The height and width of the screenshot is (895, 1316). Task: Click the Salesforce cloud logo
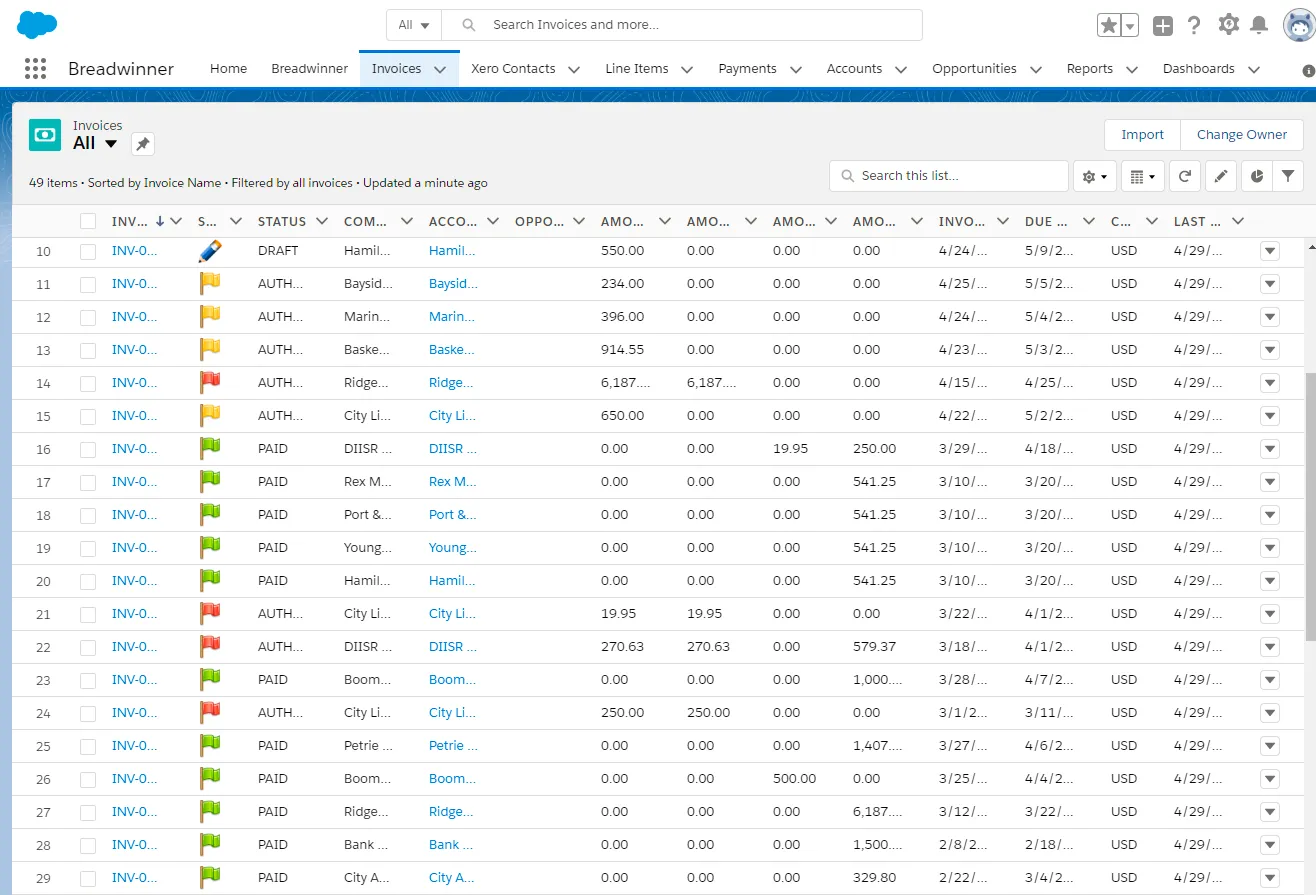tap(37, 25)
